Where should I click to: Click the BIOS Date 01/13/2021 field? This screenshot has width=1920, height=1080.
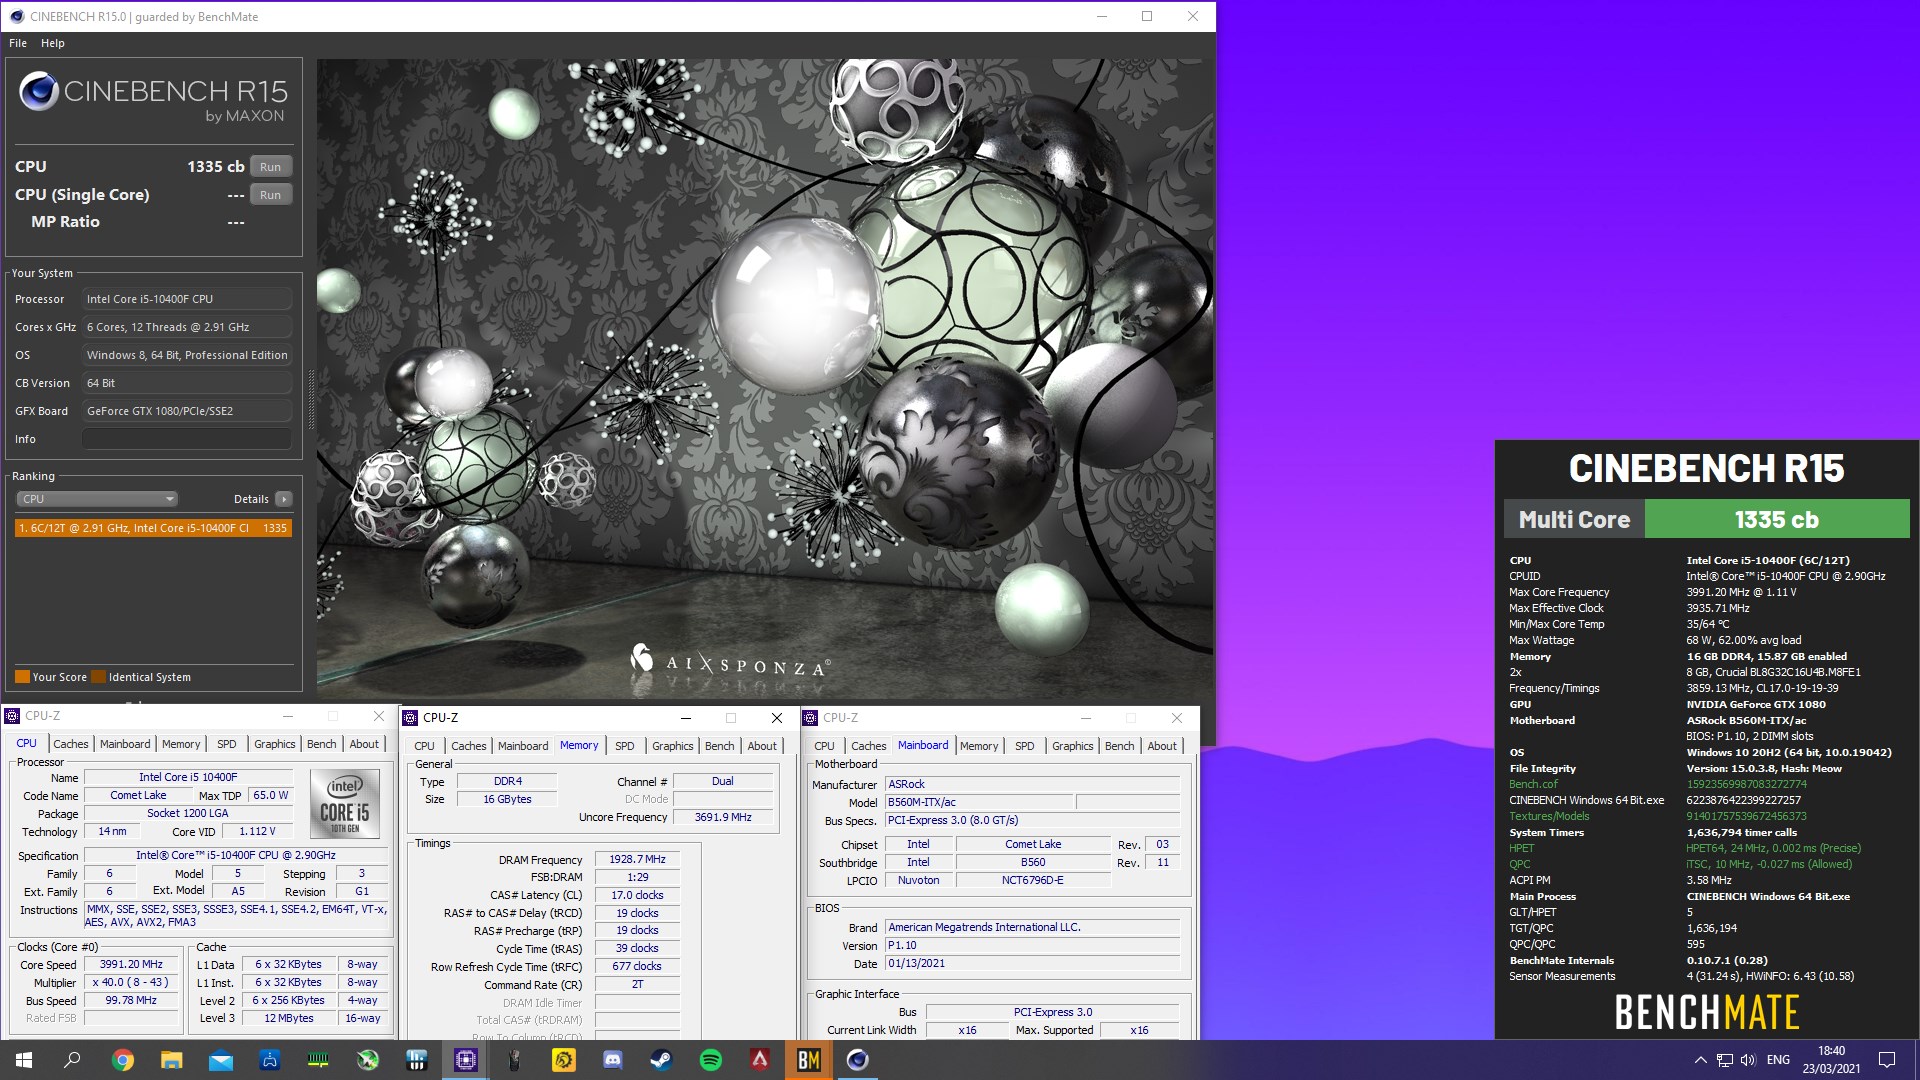pos(1032,964)
